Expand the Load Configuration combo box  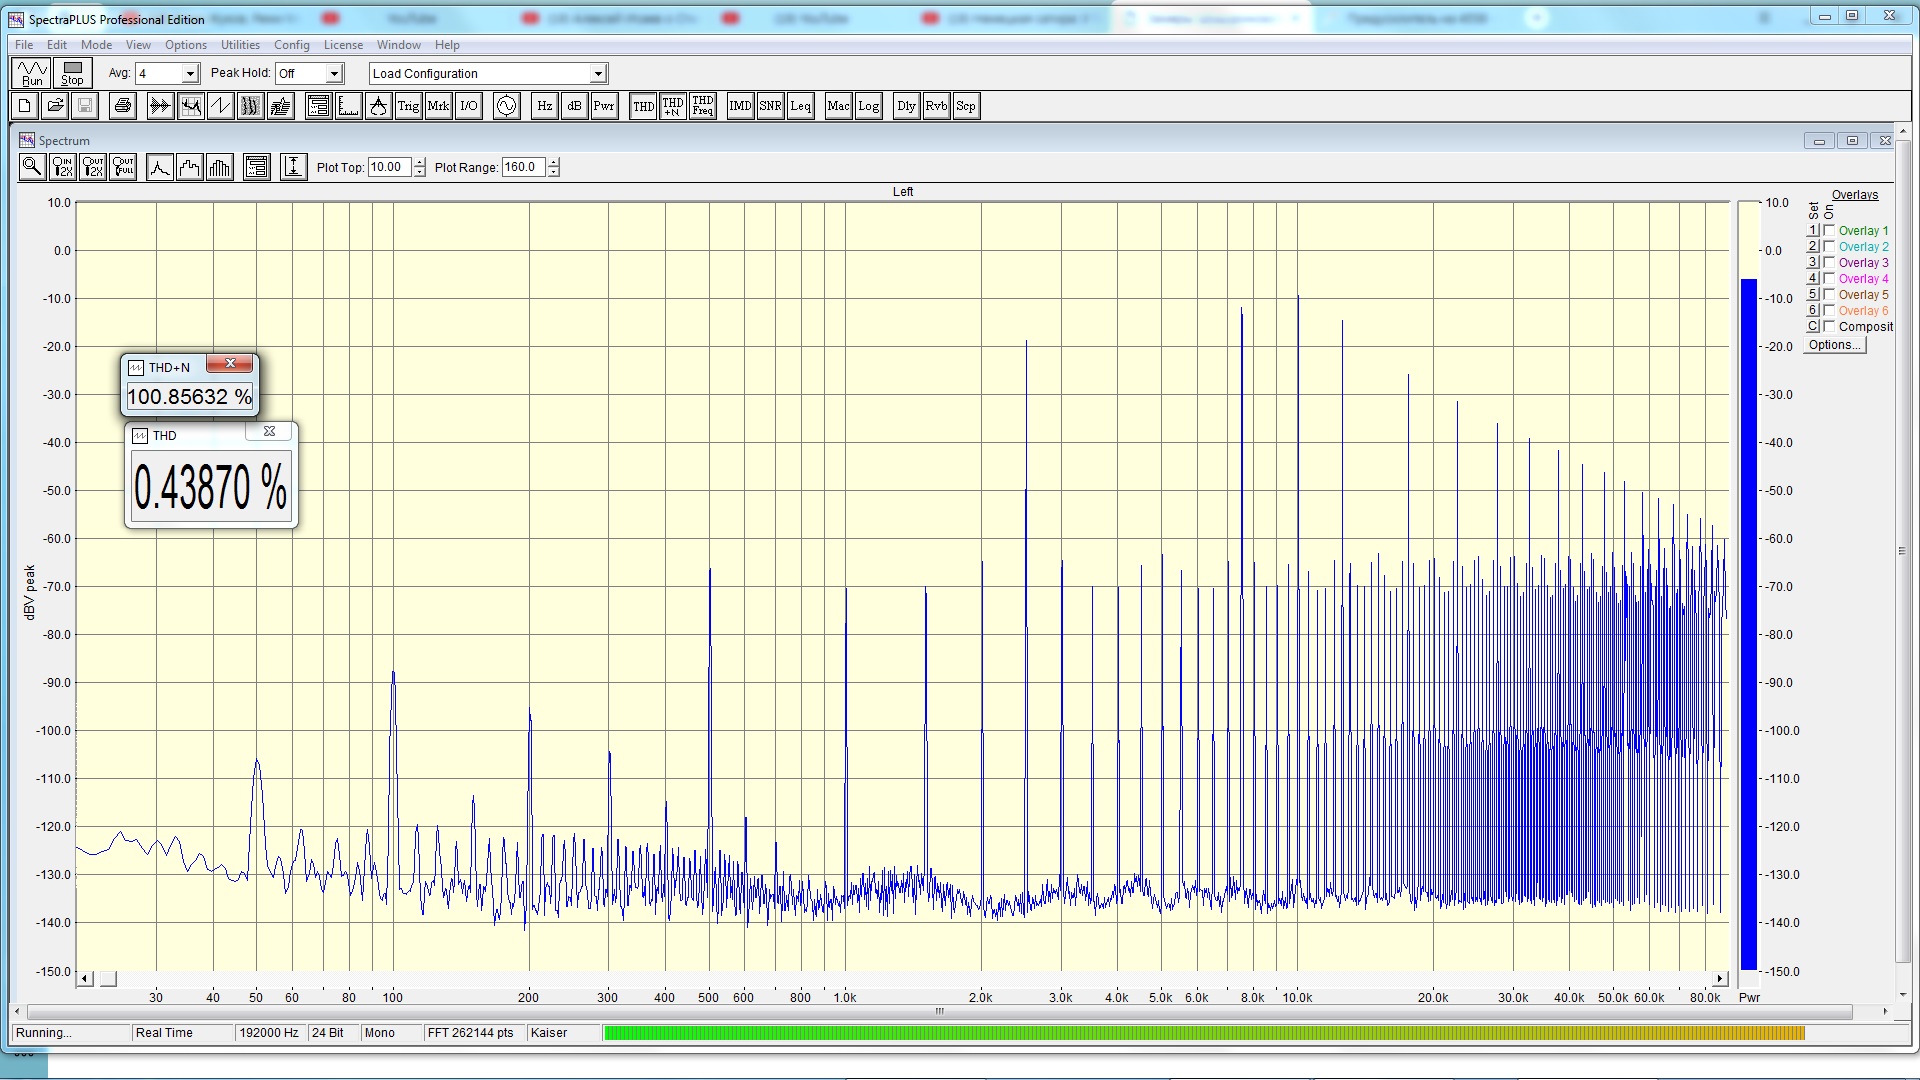tap(598, 74)
